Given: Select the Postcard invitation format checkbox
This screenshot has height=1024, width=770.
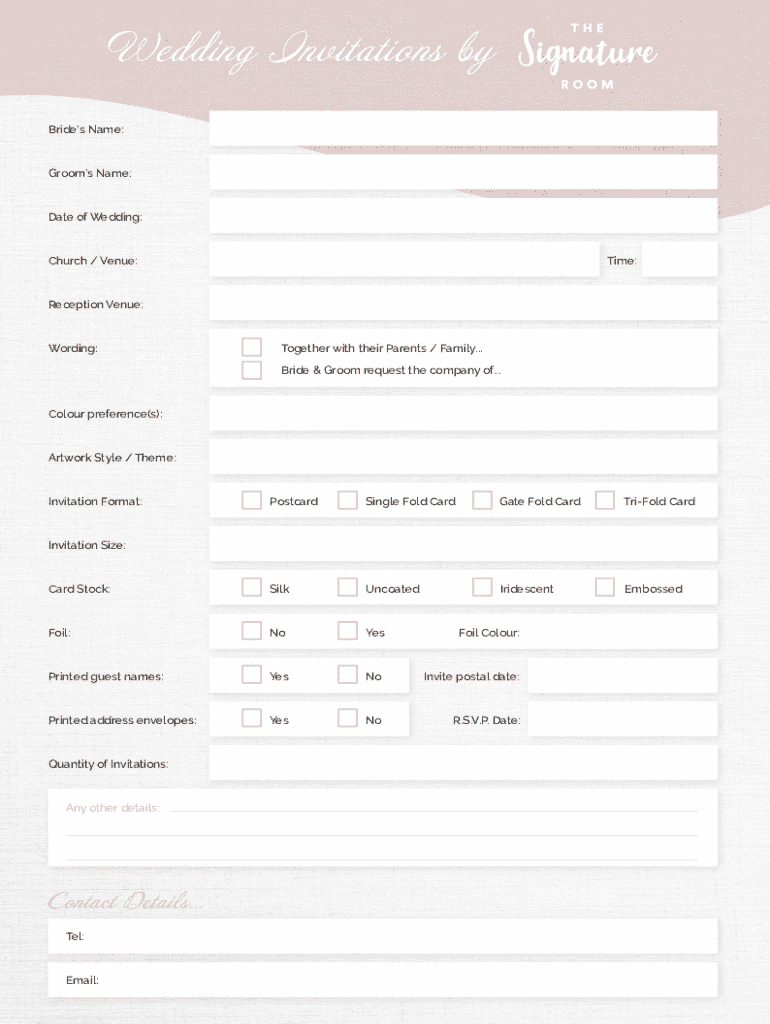Looking at the screenshot, I should (x=252, y=500).
